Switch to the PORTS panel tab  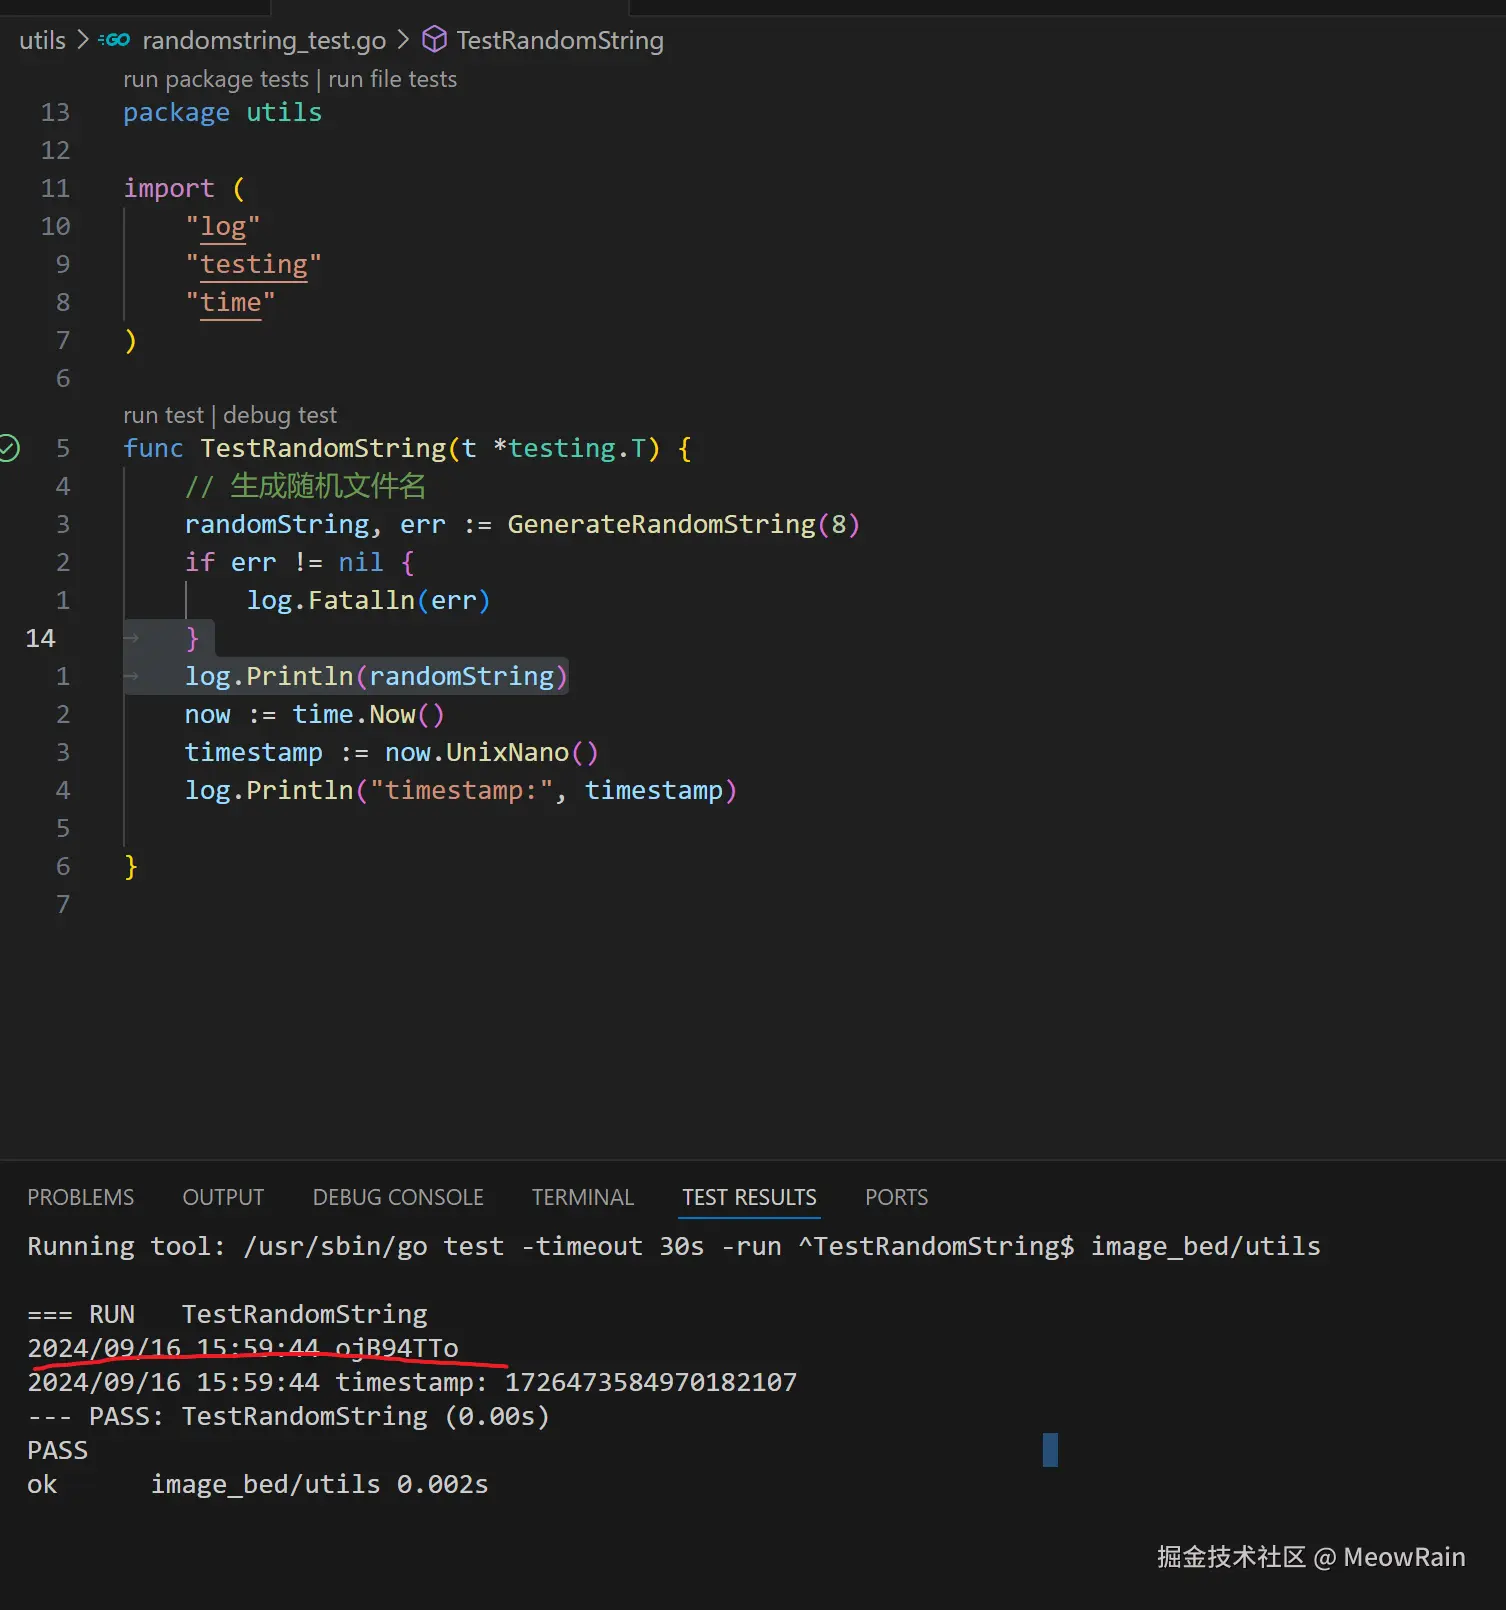pos(897,1197)
